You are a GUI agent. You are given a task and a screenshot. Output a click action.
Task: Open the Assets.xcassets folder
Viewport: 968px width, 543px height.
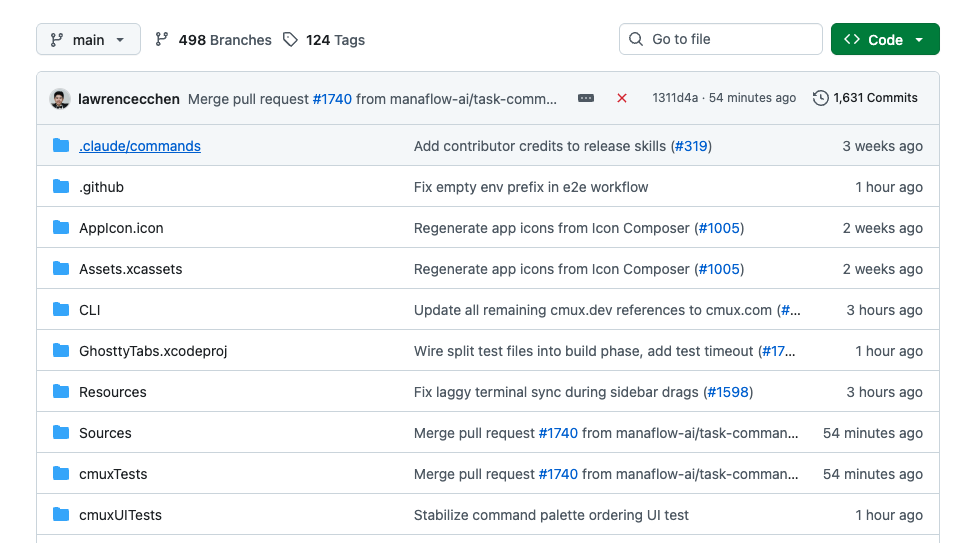click(x=130, y=269)
